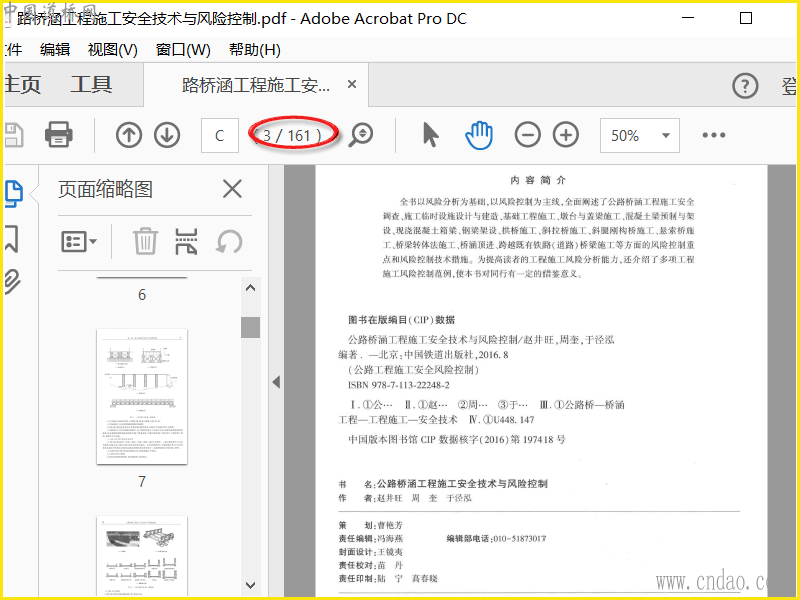Click the page label 7
The image size is (800, 600).
[142, 481]
